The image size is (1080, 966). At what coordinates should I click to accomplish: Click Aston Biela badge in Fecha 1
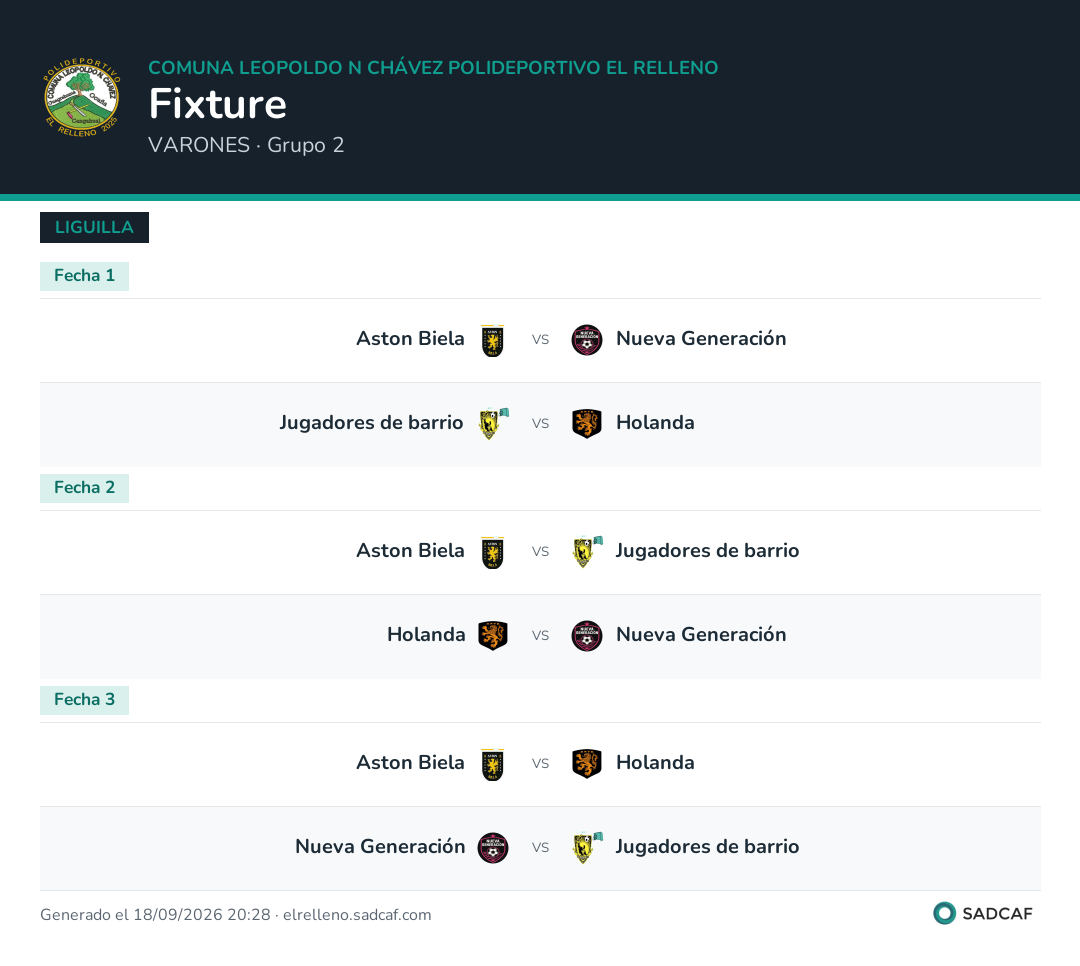coord(492,340)
